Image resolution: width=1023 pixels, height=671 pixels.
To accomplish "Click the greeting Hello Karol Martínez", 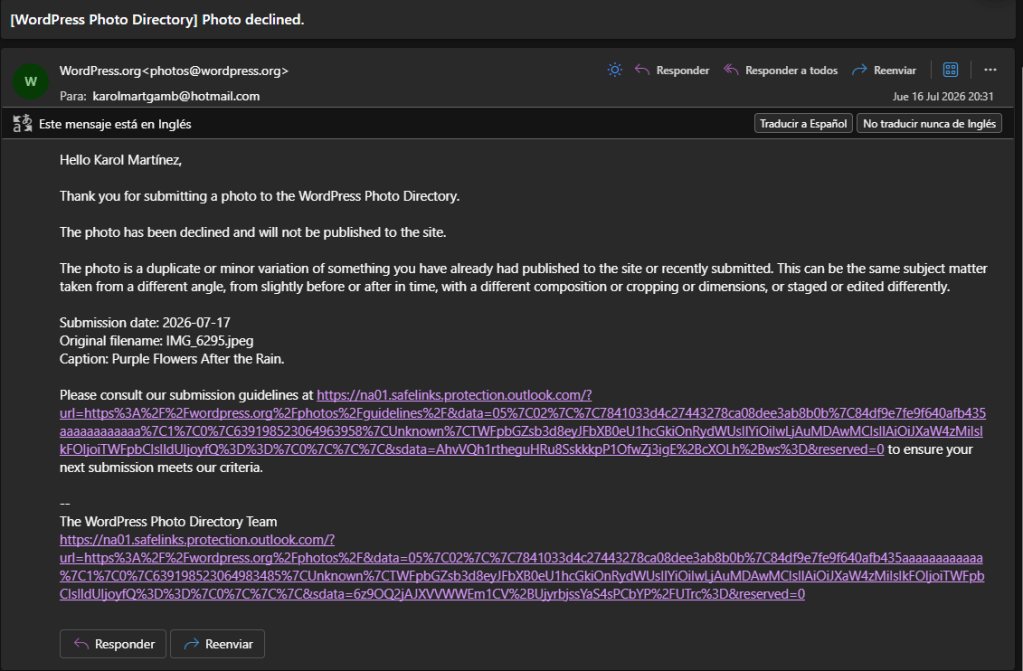I will coord(121,160).
